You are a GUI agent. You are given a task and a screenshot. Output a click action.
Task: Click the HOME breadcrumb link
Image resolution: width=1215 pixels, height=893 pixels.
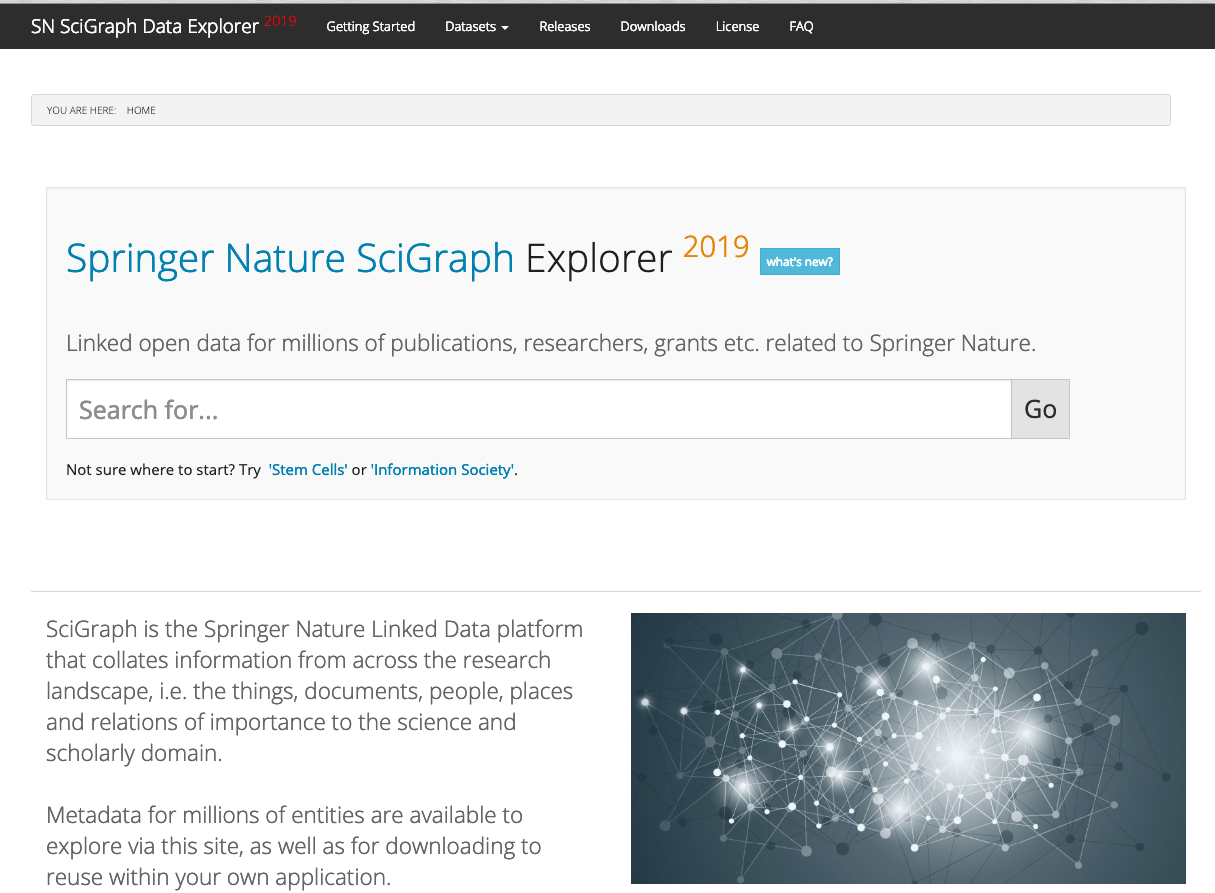[141, 110]
